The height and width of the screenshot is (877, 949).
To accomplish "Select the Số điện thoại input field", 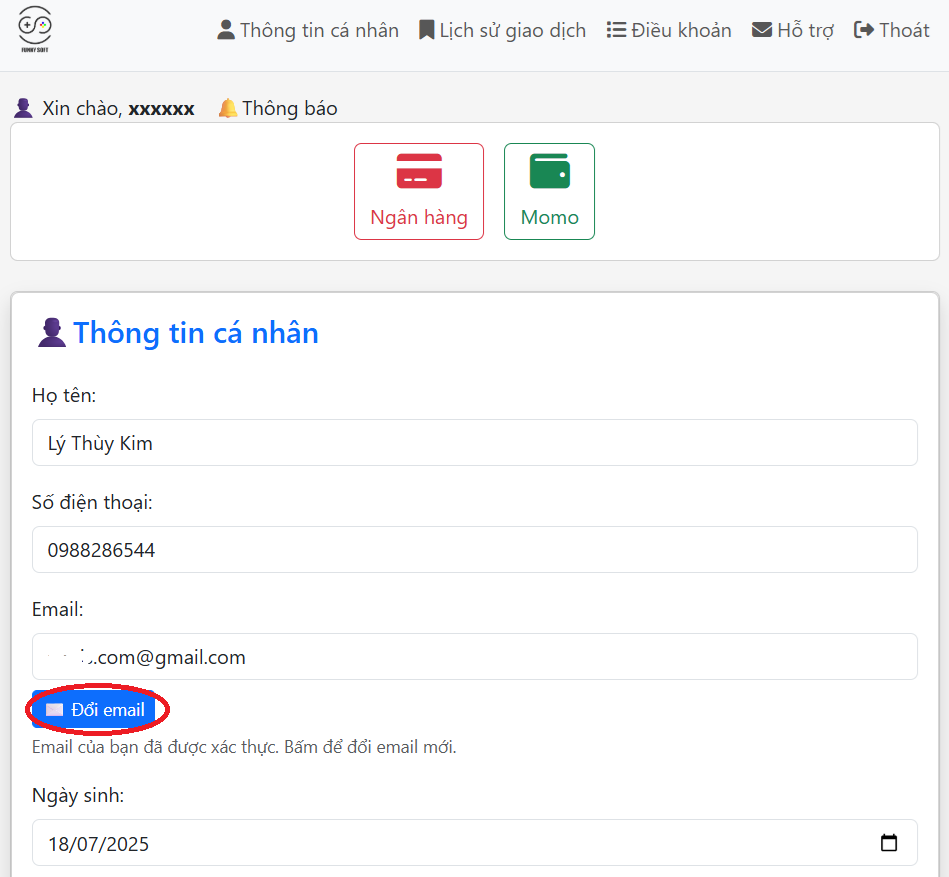I will [474, 549].
